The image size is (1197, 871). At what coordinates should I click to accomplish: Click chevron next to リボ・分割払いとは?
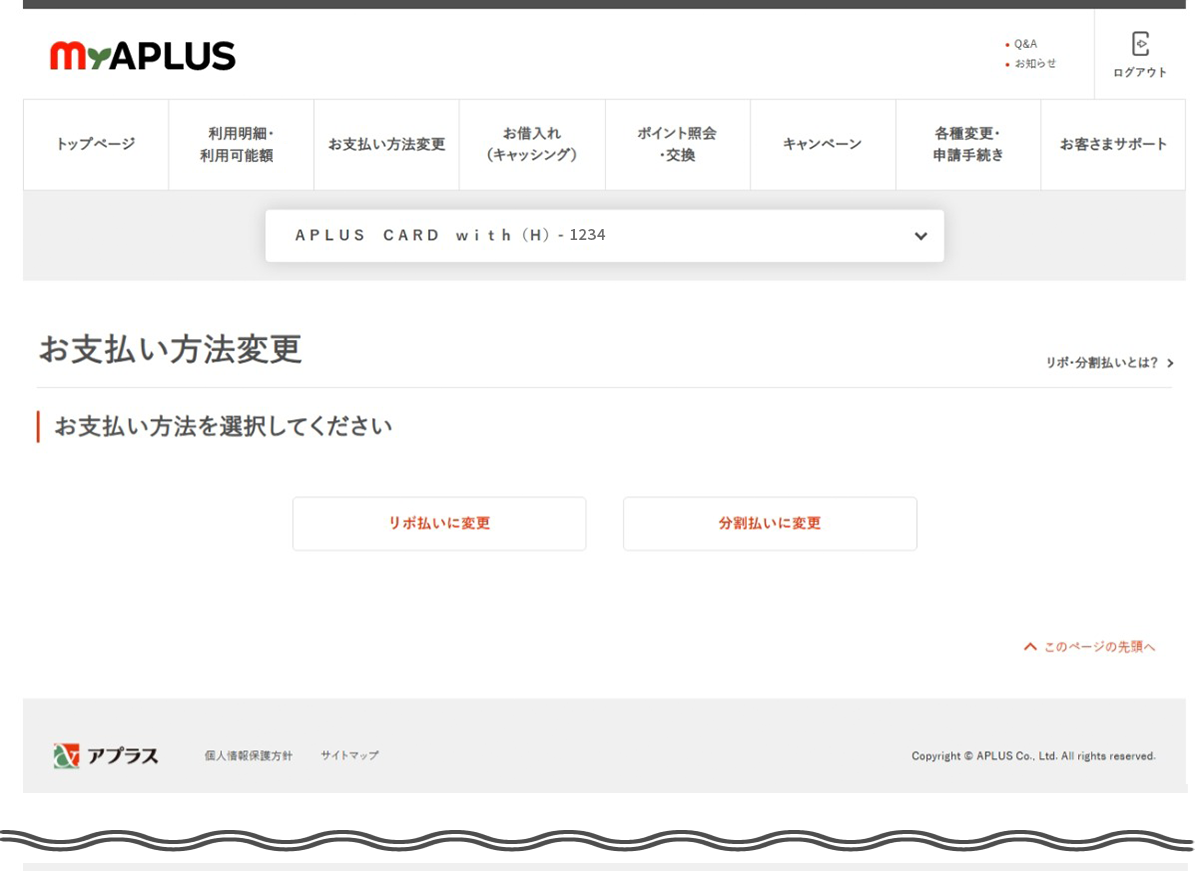(1170, 364)
